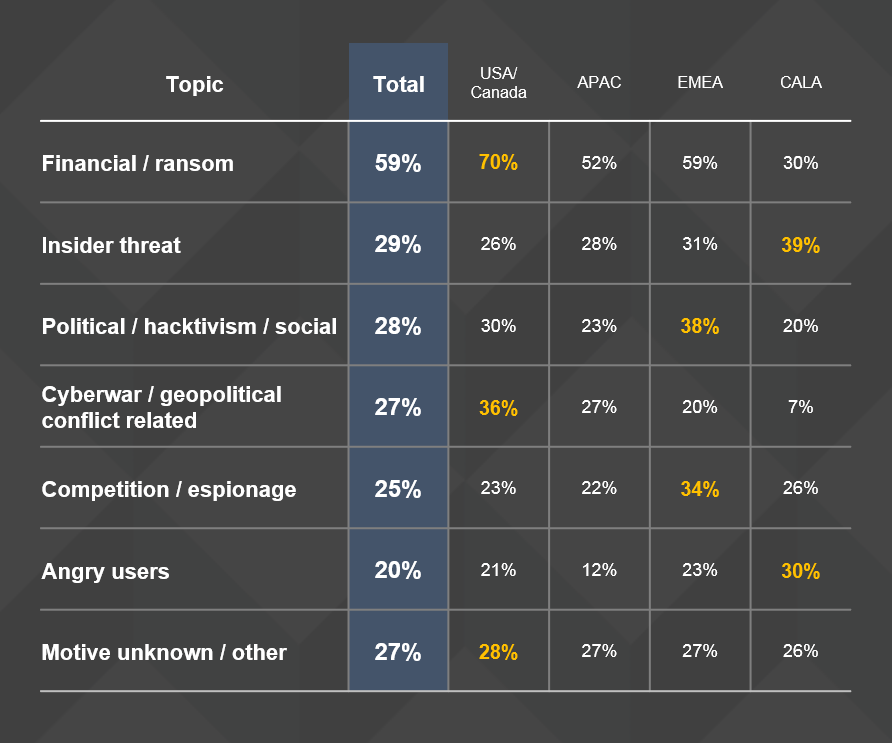Click the highlighted 39% CALA cell
This screenshot has width=892, height=743.
[x=800, y=245]
